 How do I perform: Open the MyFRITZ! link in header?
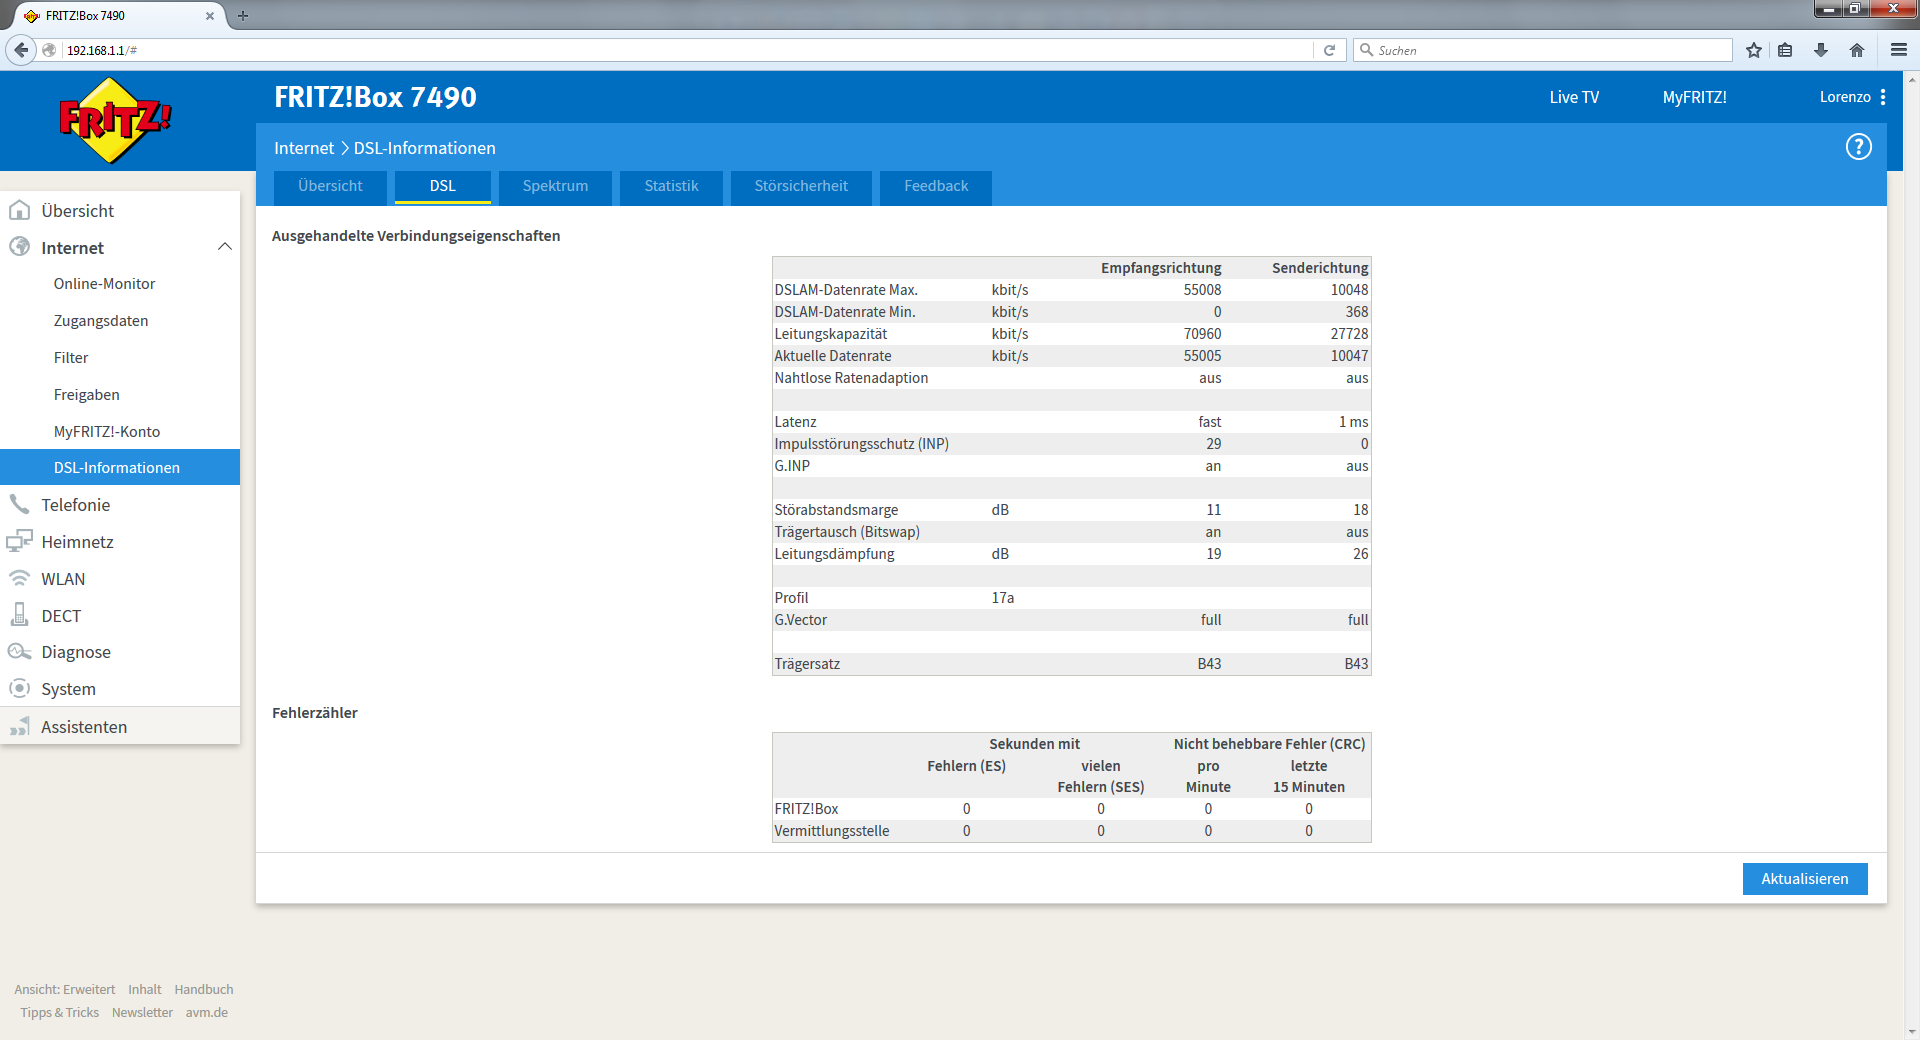(x=1694, y=97)
